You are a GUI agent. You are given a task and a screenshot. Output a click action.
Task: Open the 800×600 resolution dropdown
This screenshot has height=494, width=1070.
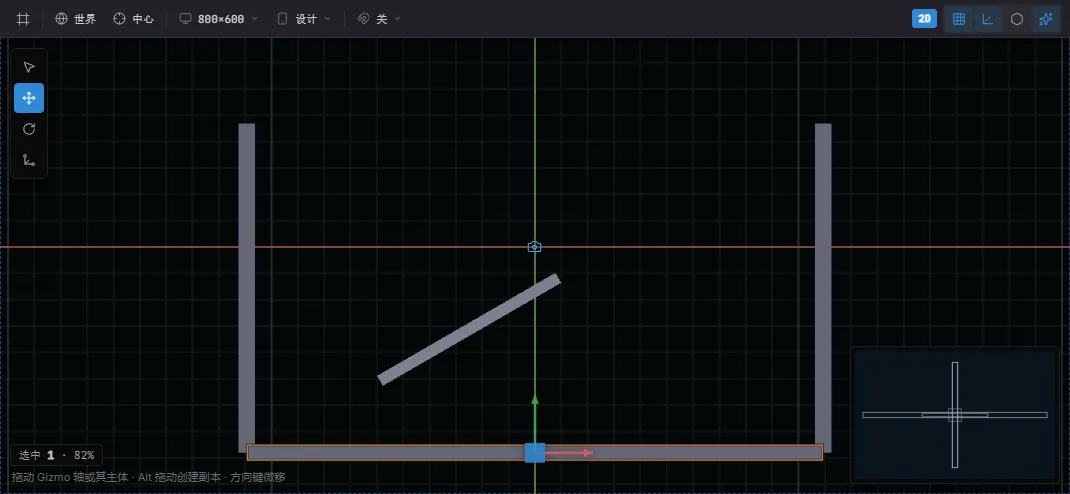pyautogui.click(x=219, y=19)
